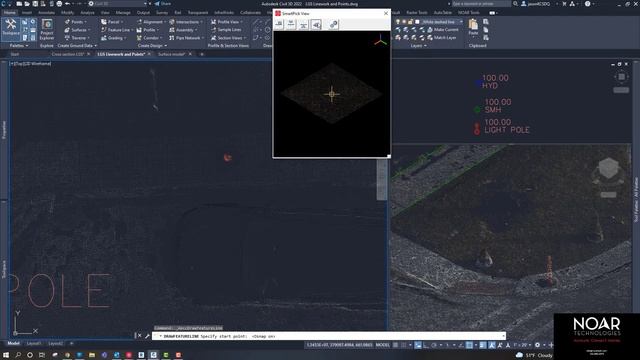Open the Start drawing tab
The image size is (640, 360).
tap(15, 54)
